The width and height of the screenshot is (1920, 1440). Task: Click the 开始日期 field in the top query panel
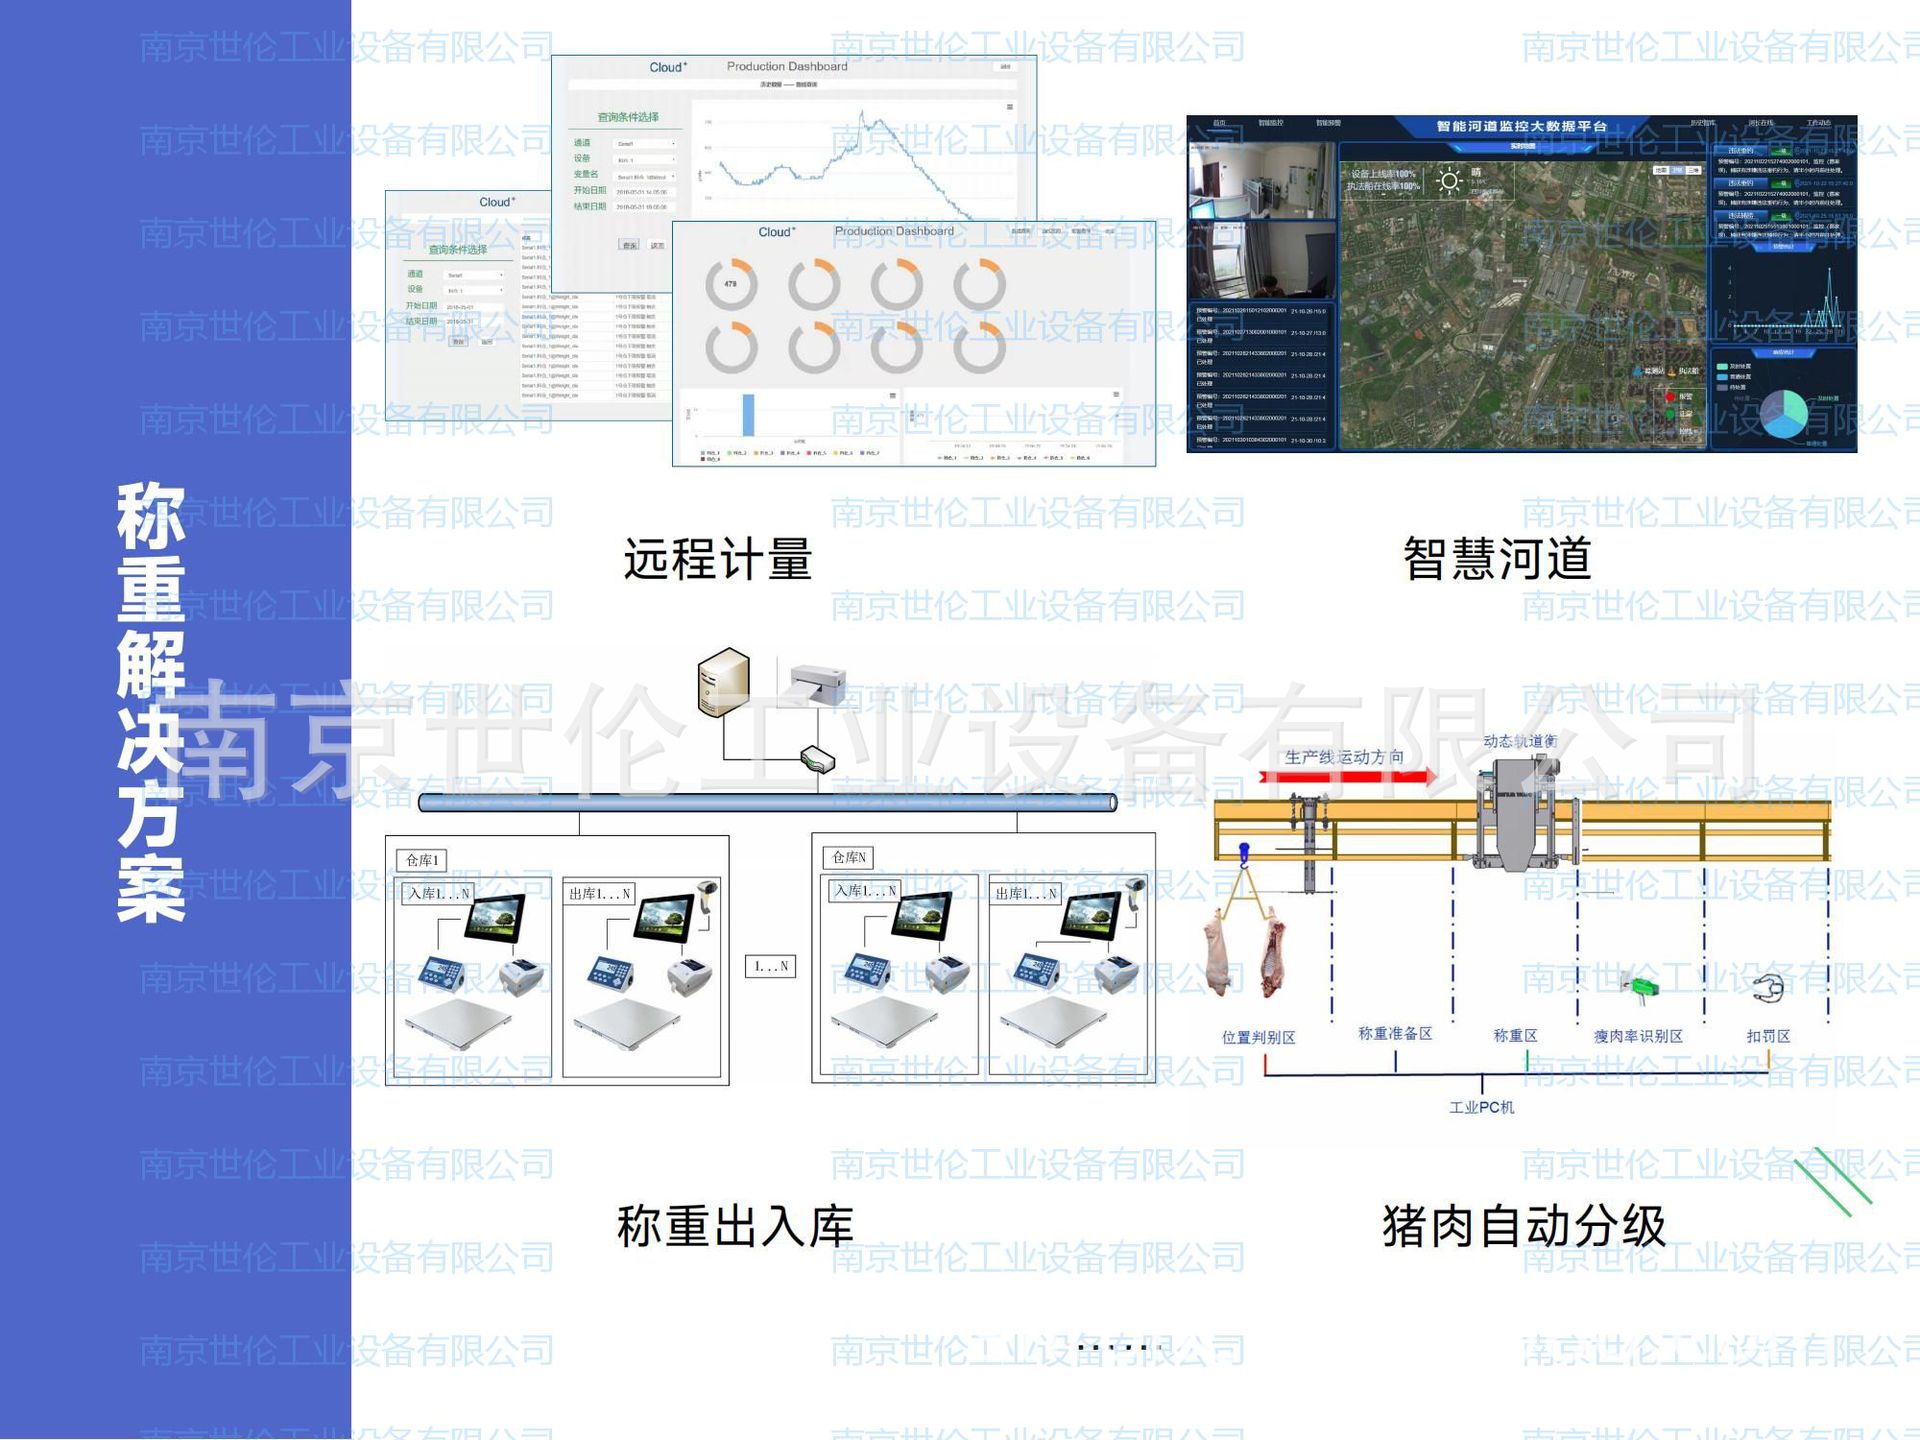(x=645, y=192)
